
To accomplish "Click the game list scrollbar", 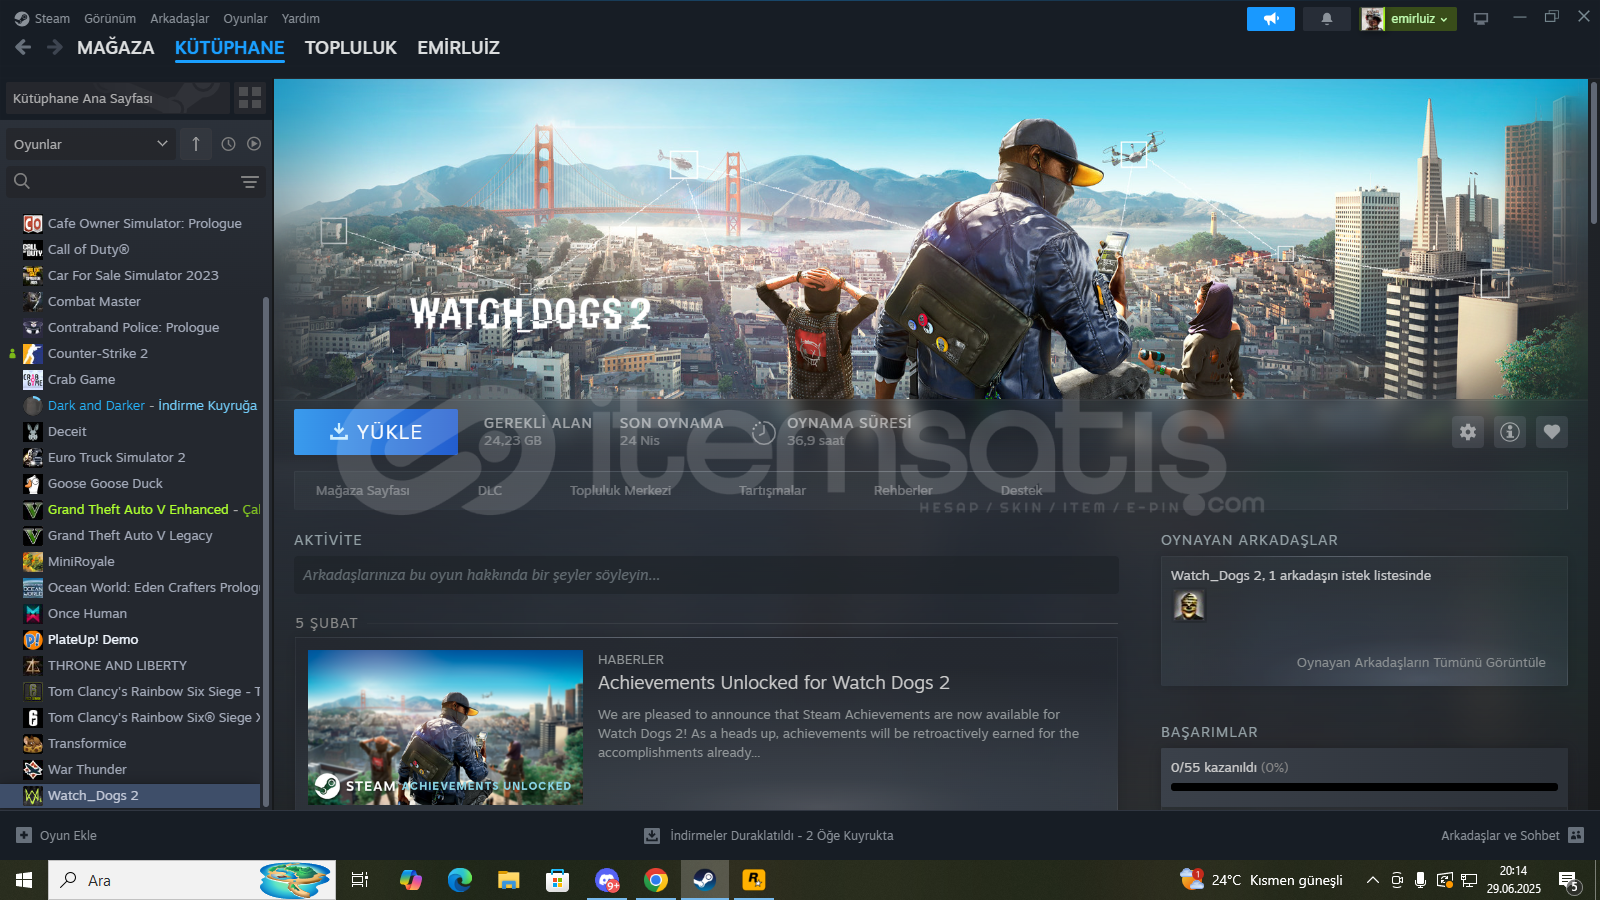I will pos(266,550).
